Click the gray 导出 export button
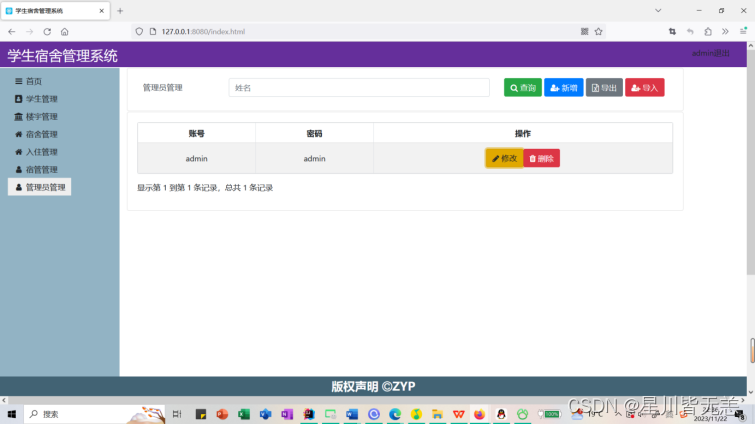Image resolution: width=755 pixels, height=425 pixels. [604, 88]
